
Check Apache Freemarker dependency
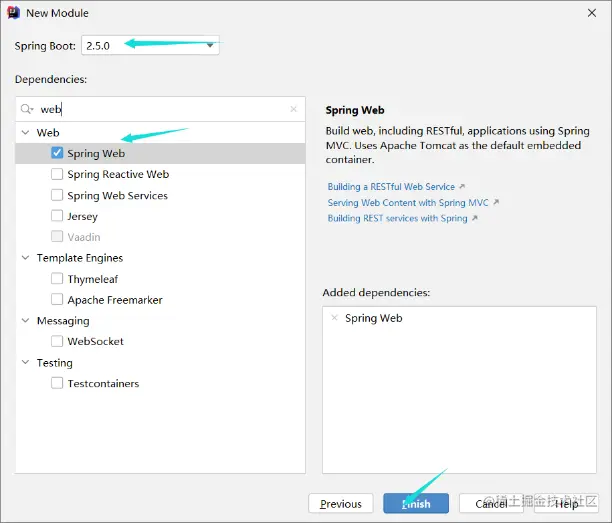point(57,299)
